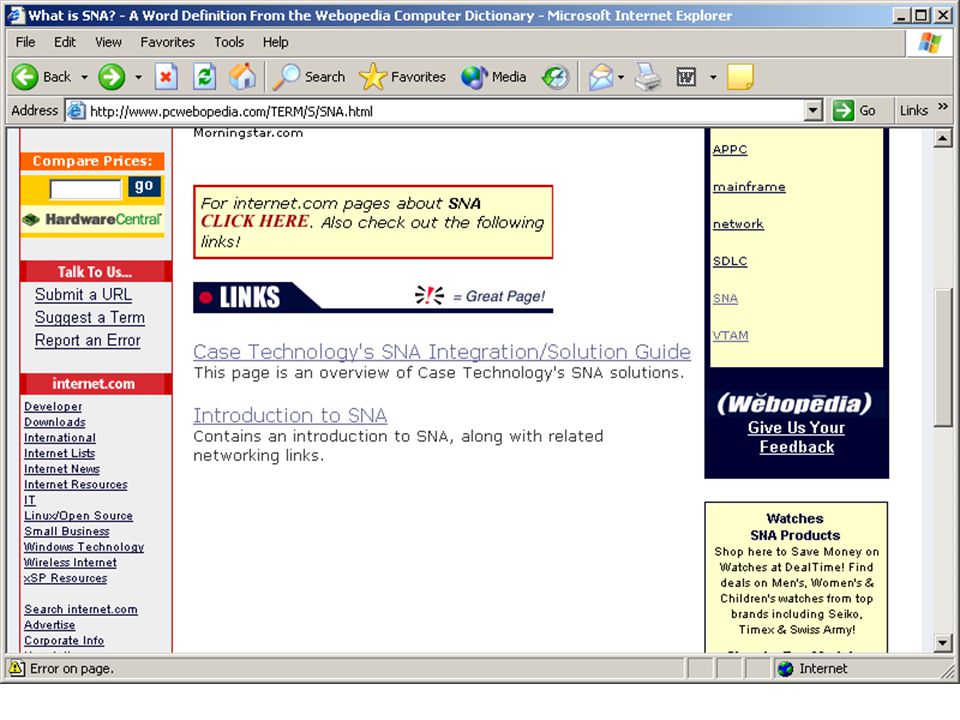
Task: Open the Introduction to SNA link
Action: click(290, 416)
